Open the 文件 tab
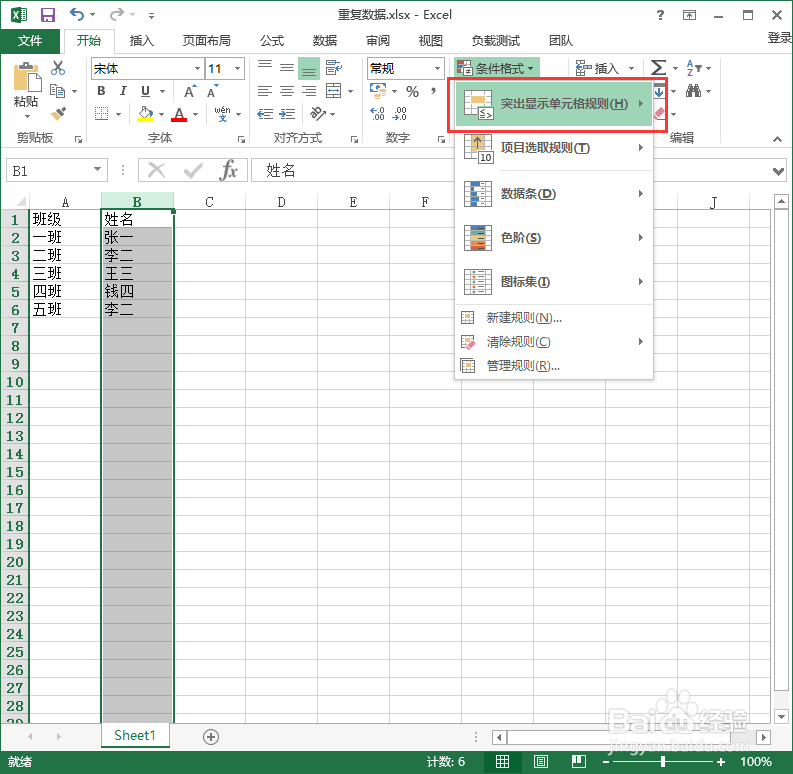Screen dimensions: 793x774 click(30, 40)
